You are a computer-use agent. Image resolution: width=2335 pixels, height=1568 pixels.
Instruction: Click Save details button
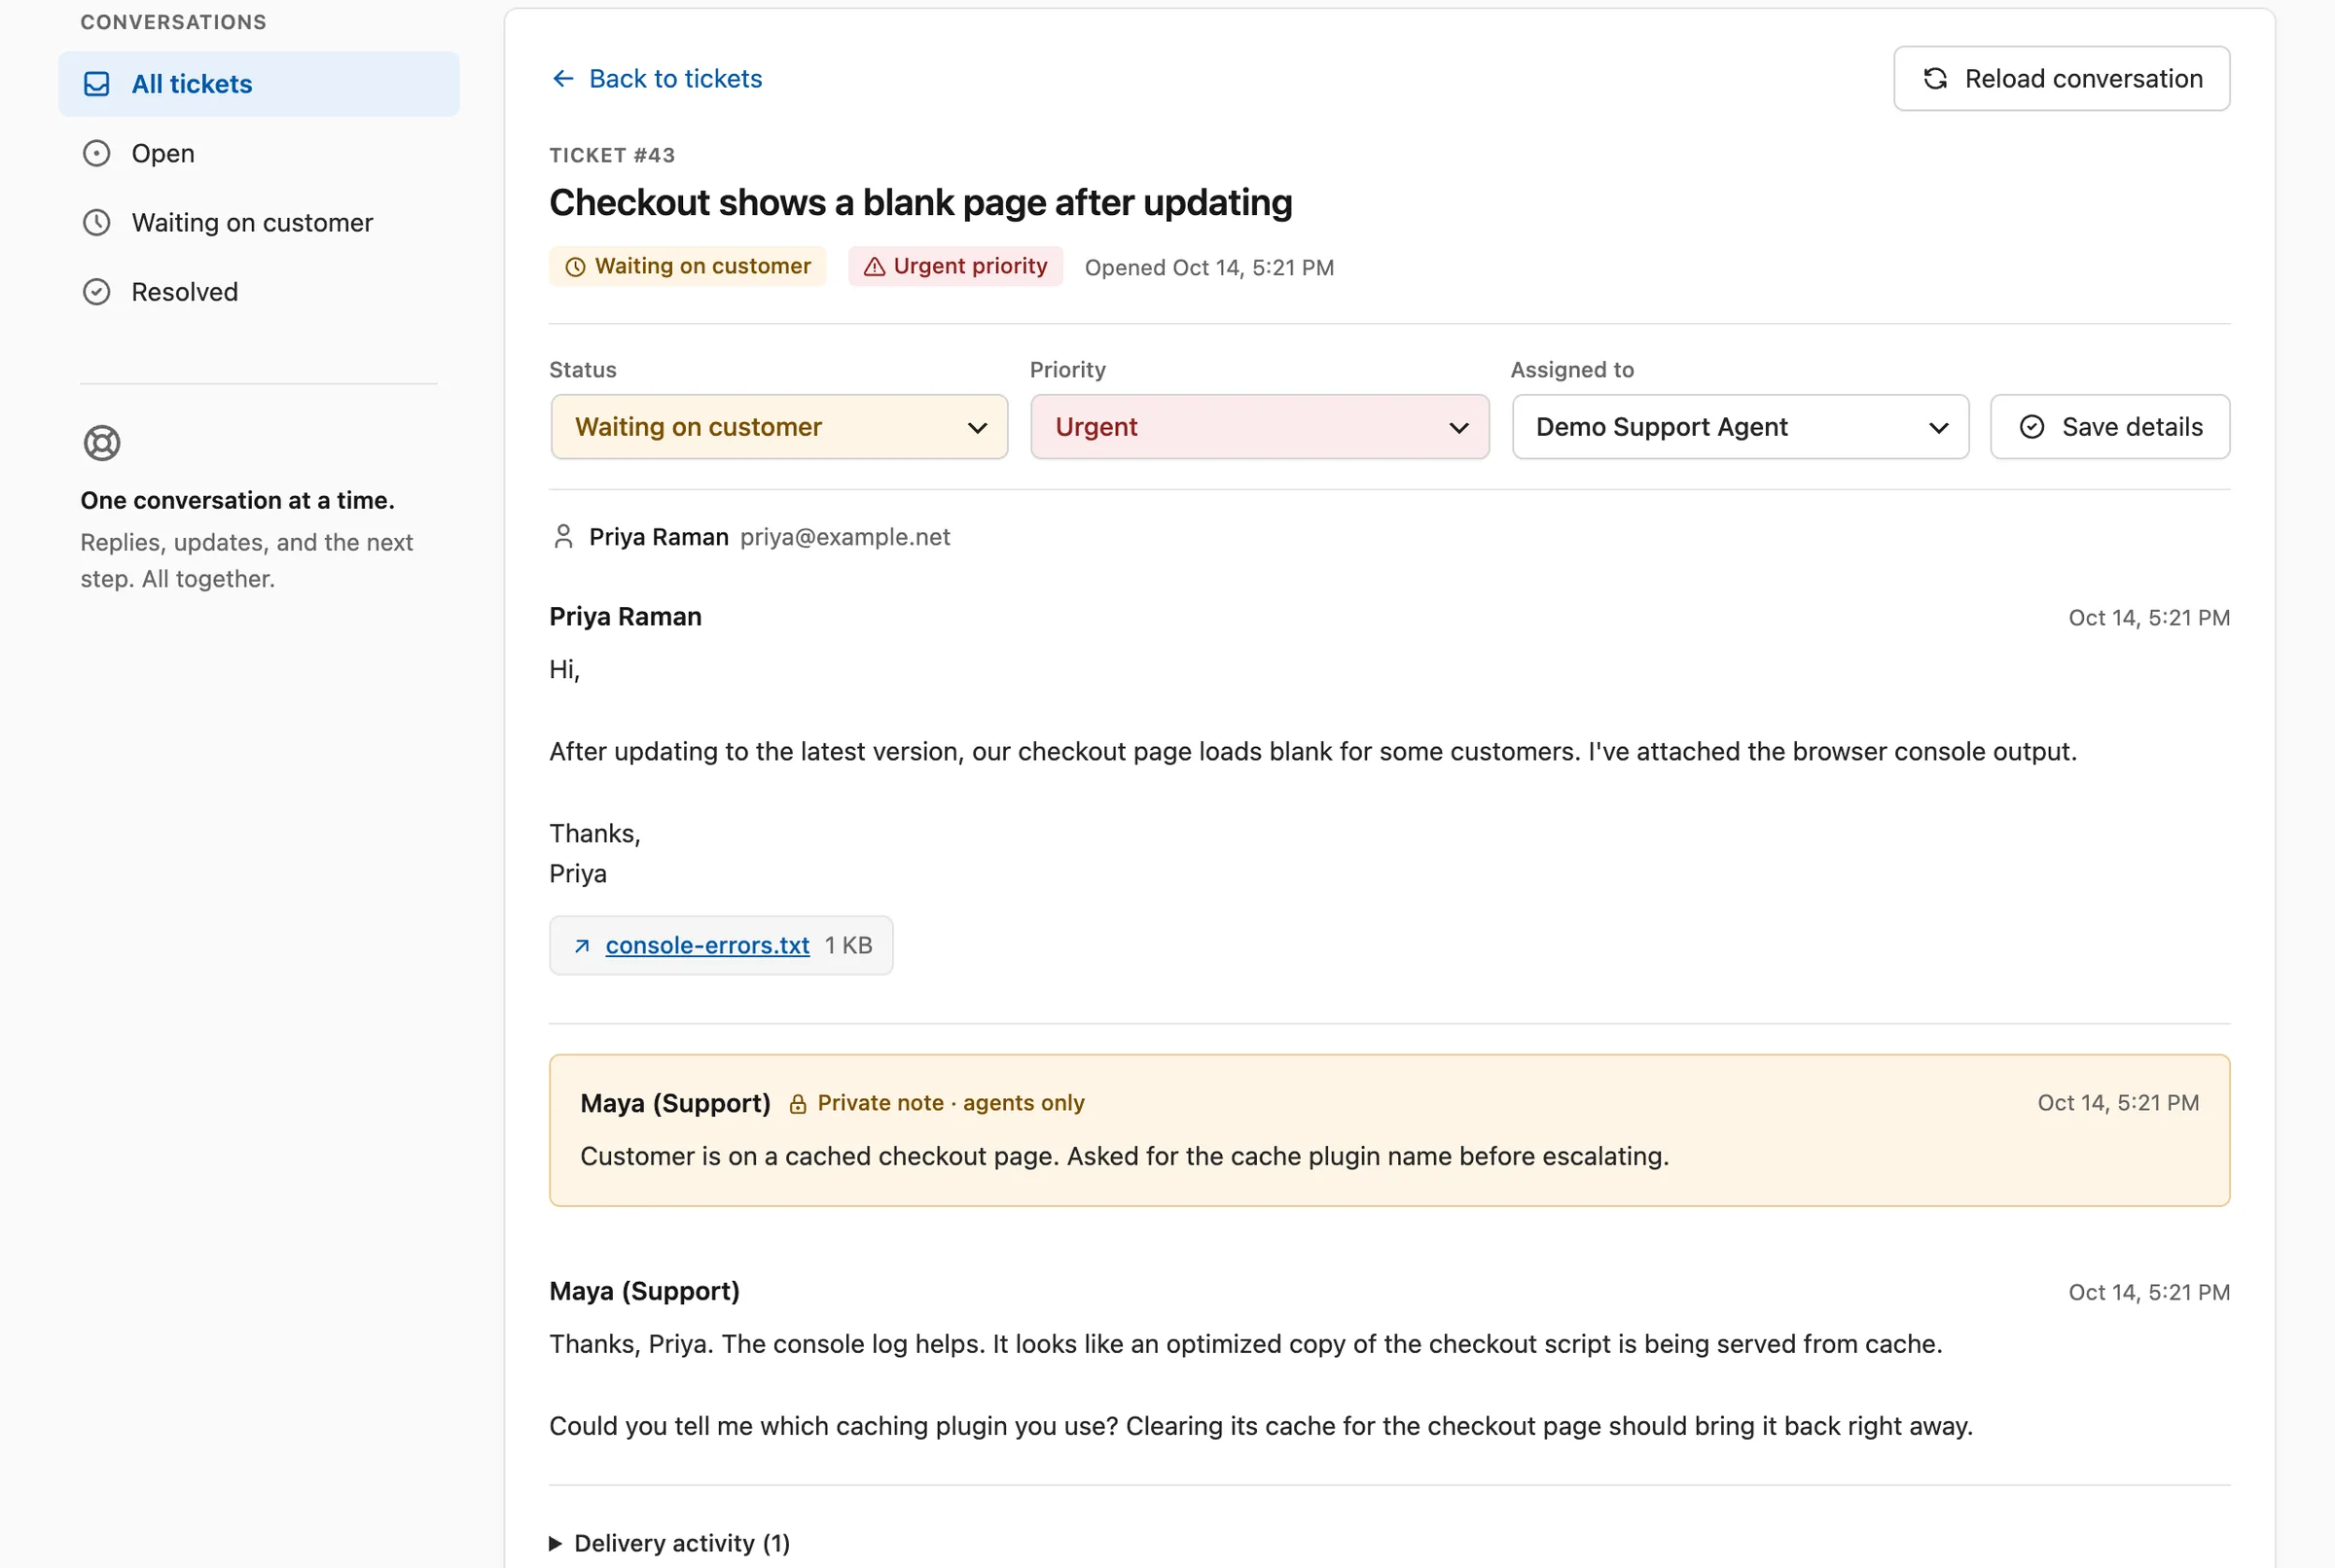click(x=2109, y=427)
